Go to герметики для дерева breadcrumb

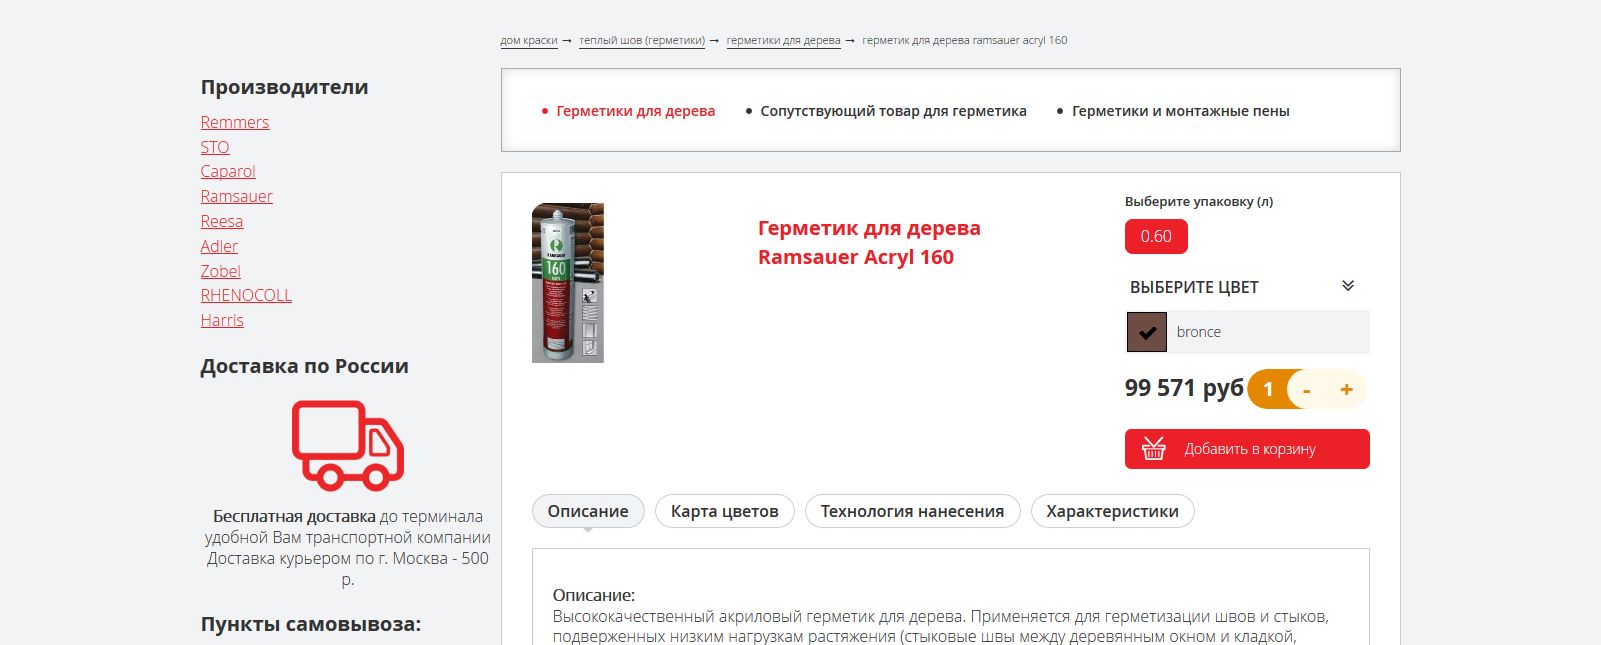click(783, 41)
